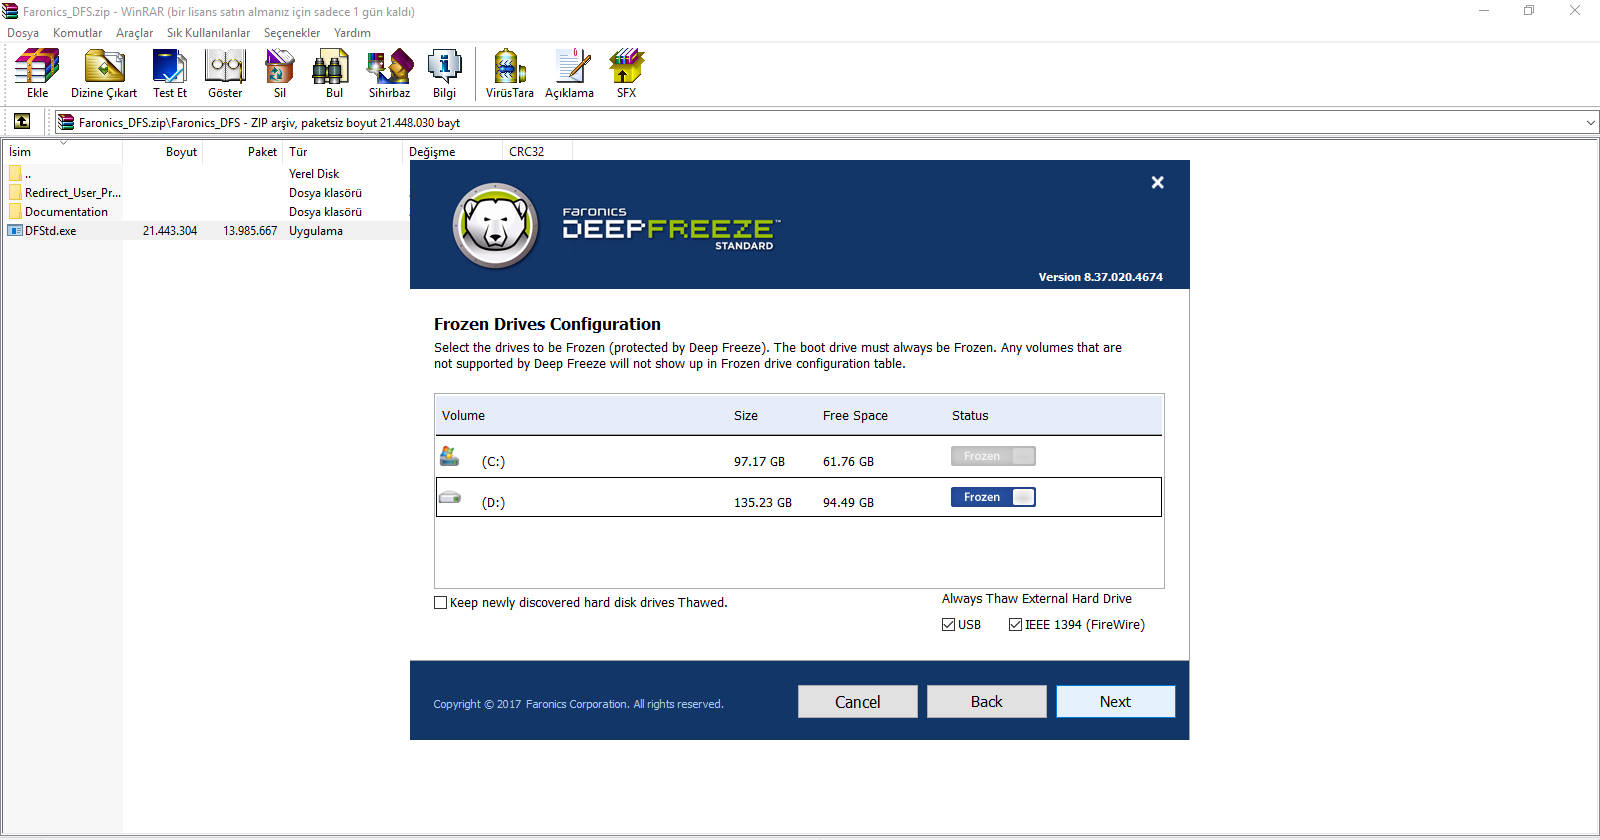The width and height of the screenshot is (1600, 840).
Task: Click the 21.443.304 size value
Action: coord(170,231)
